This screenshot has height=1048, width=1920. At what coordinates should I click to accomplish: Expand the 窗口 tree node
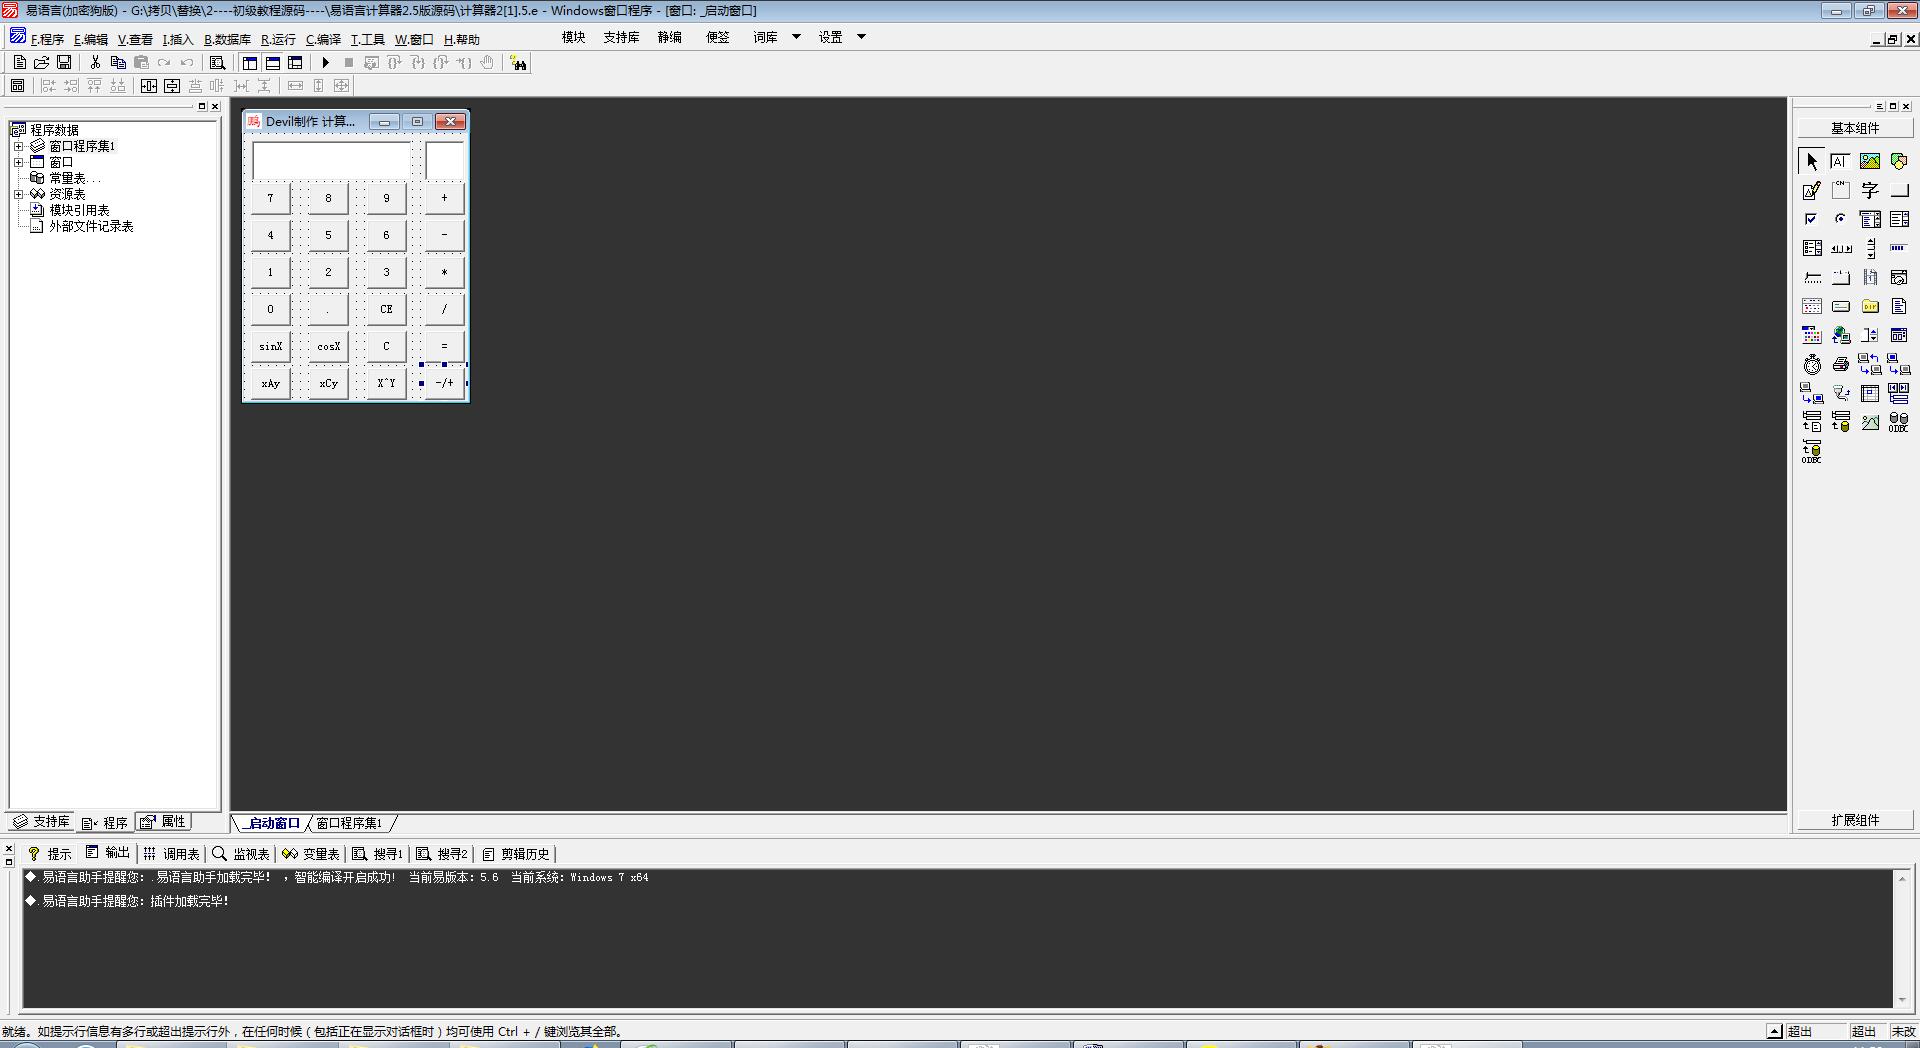[x=18, y=162]
